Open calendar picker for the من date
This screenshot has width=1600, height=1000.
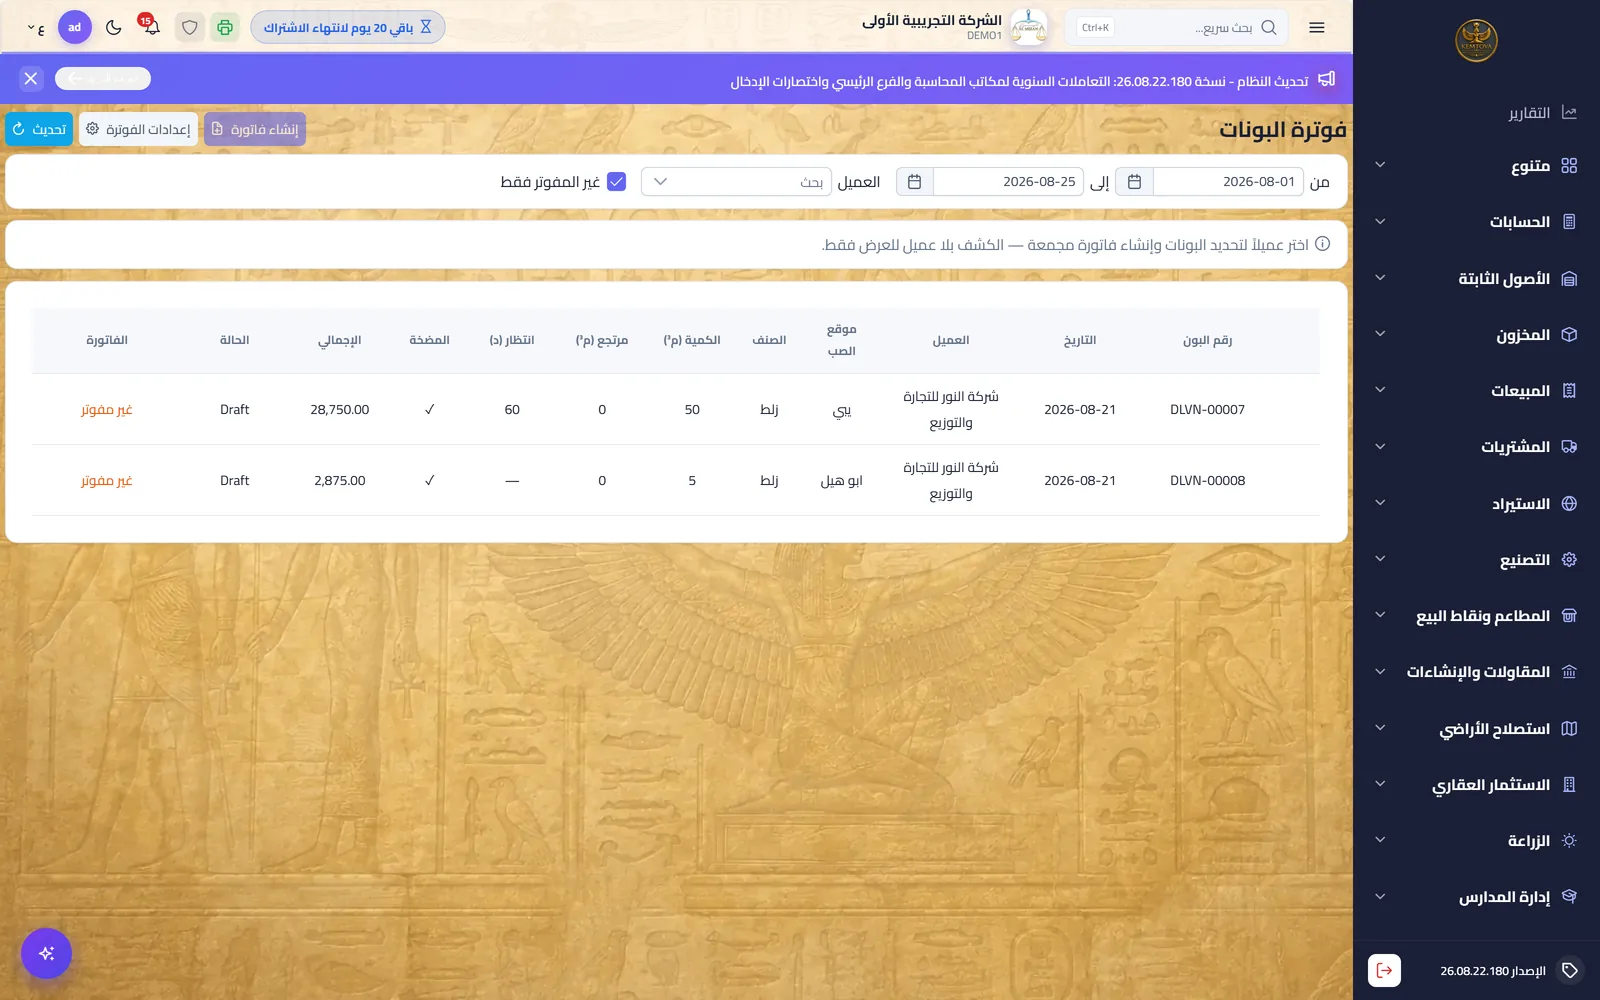point(1134,182)
